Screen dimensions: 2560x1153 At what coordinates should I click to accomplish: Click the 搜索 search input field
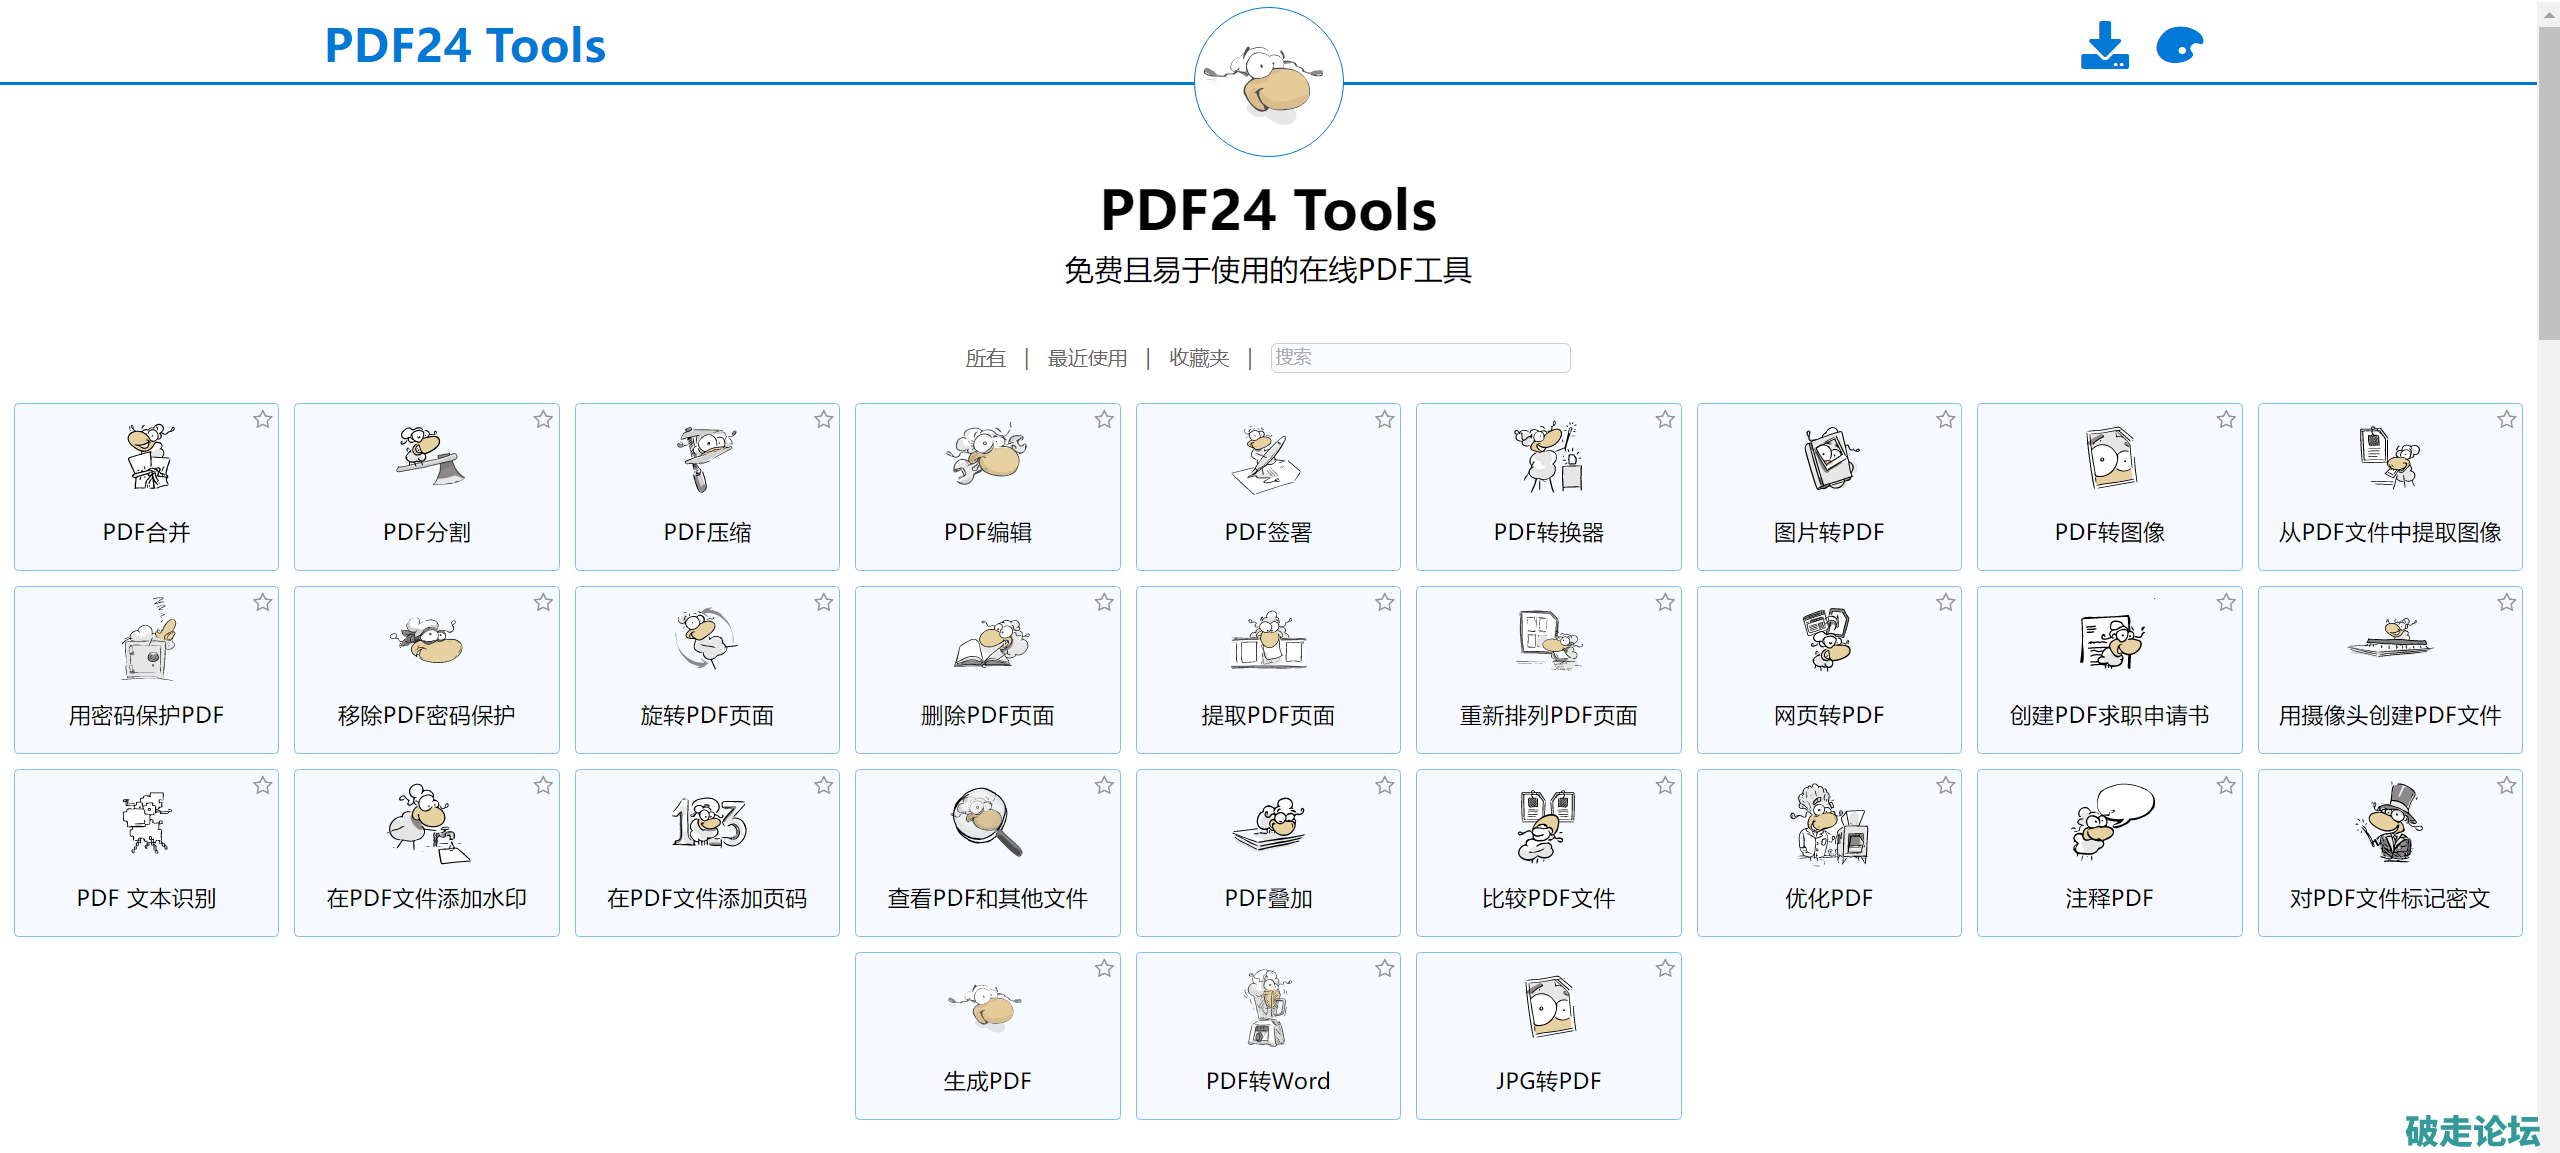pyautogui.click(x=1419, y=358)
